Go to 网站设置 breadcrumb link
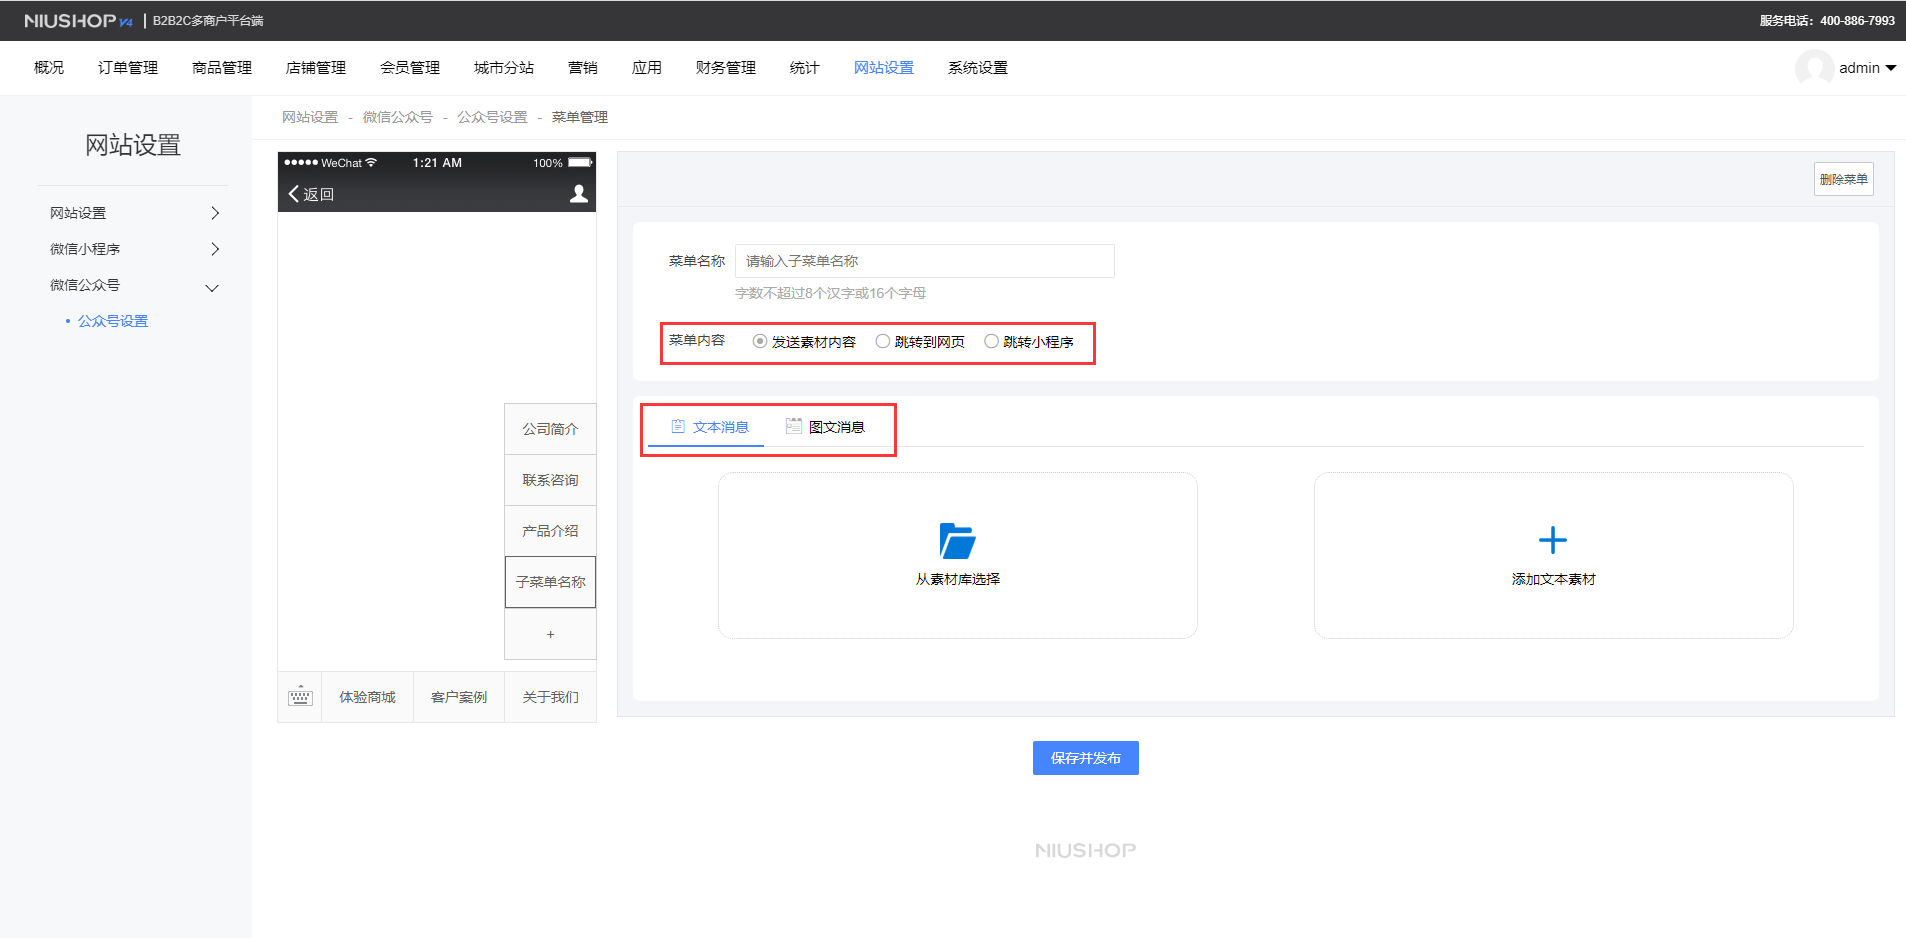The width and height of the screenshot is (1906, 938). tap(310, 117)
